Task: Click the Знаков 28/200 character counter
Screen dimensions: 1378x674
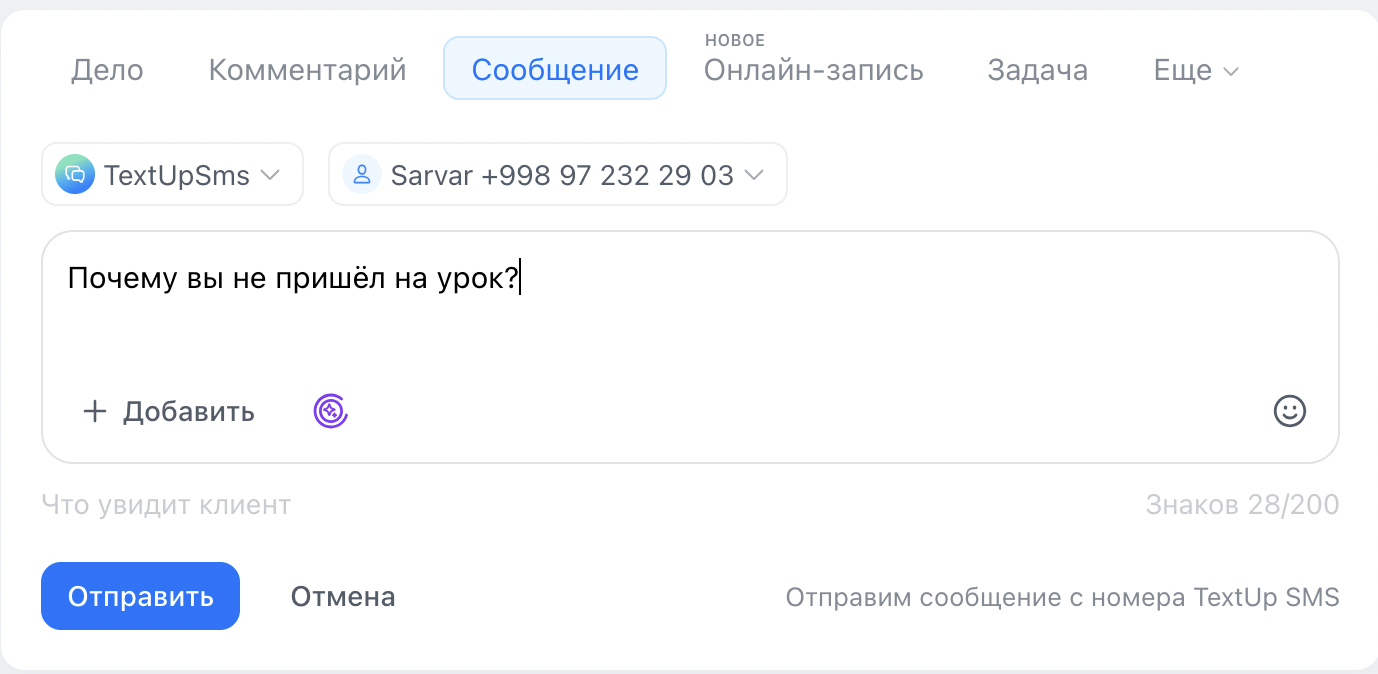Action: pyautogui.click(x=1242, y=505)
